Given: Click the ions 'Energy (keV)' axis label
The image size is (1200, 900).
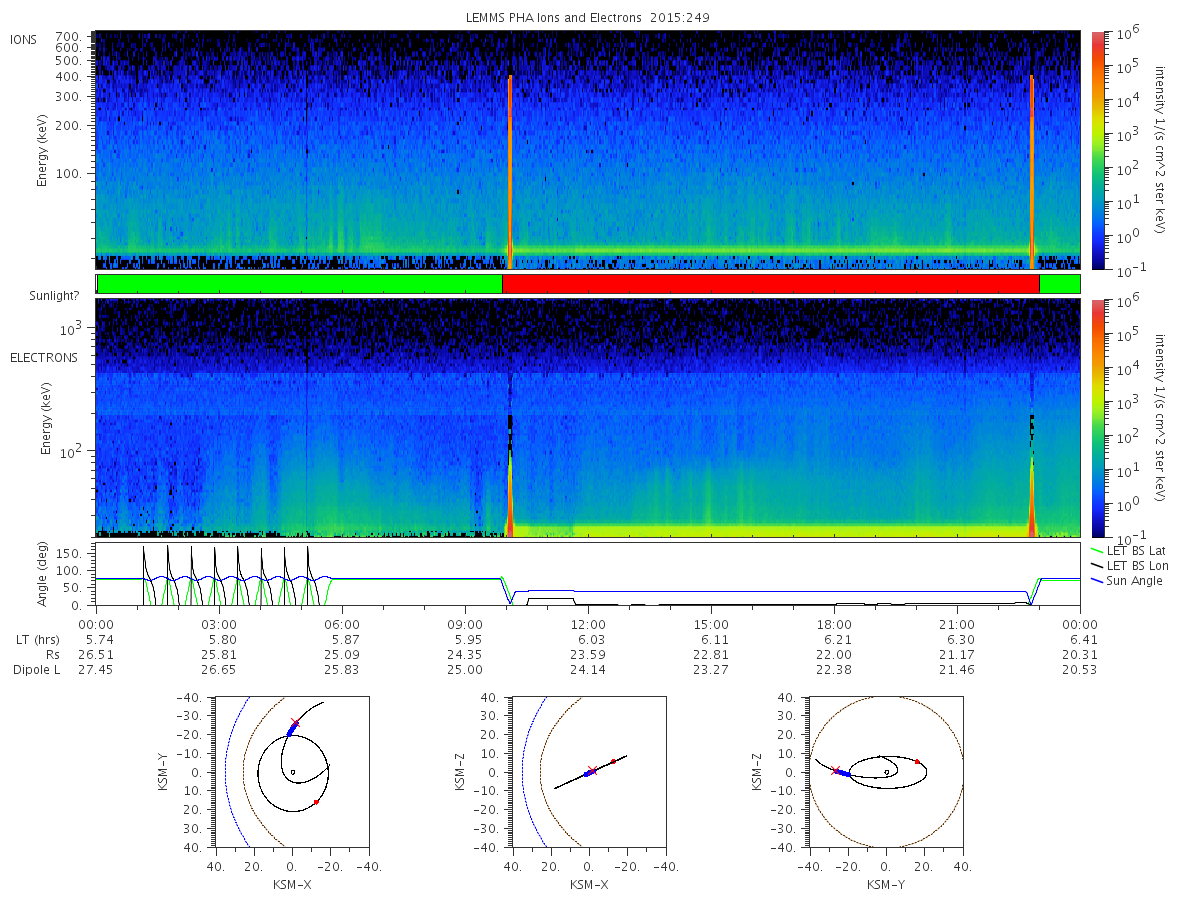Looking at the screenshot, I should [x=42, y=150].
